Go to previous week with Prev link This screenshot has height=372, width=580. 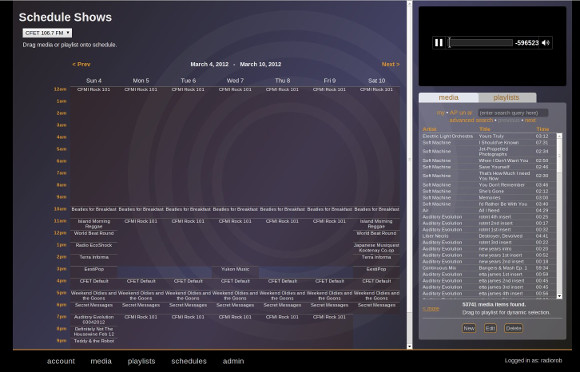[x=81, y=64]
